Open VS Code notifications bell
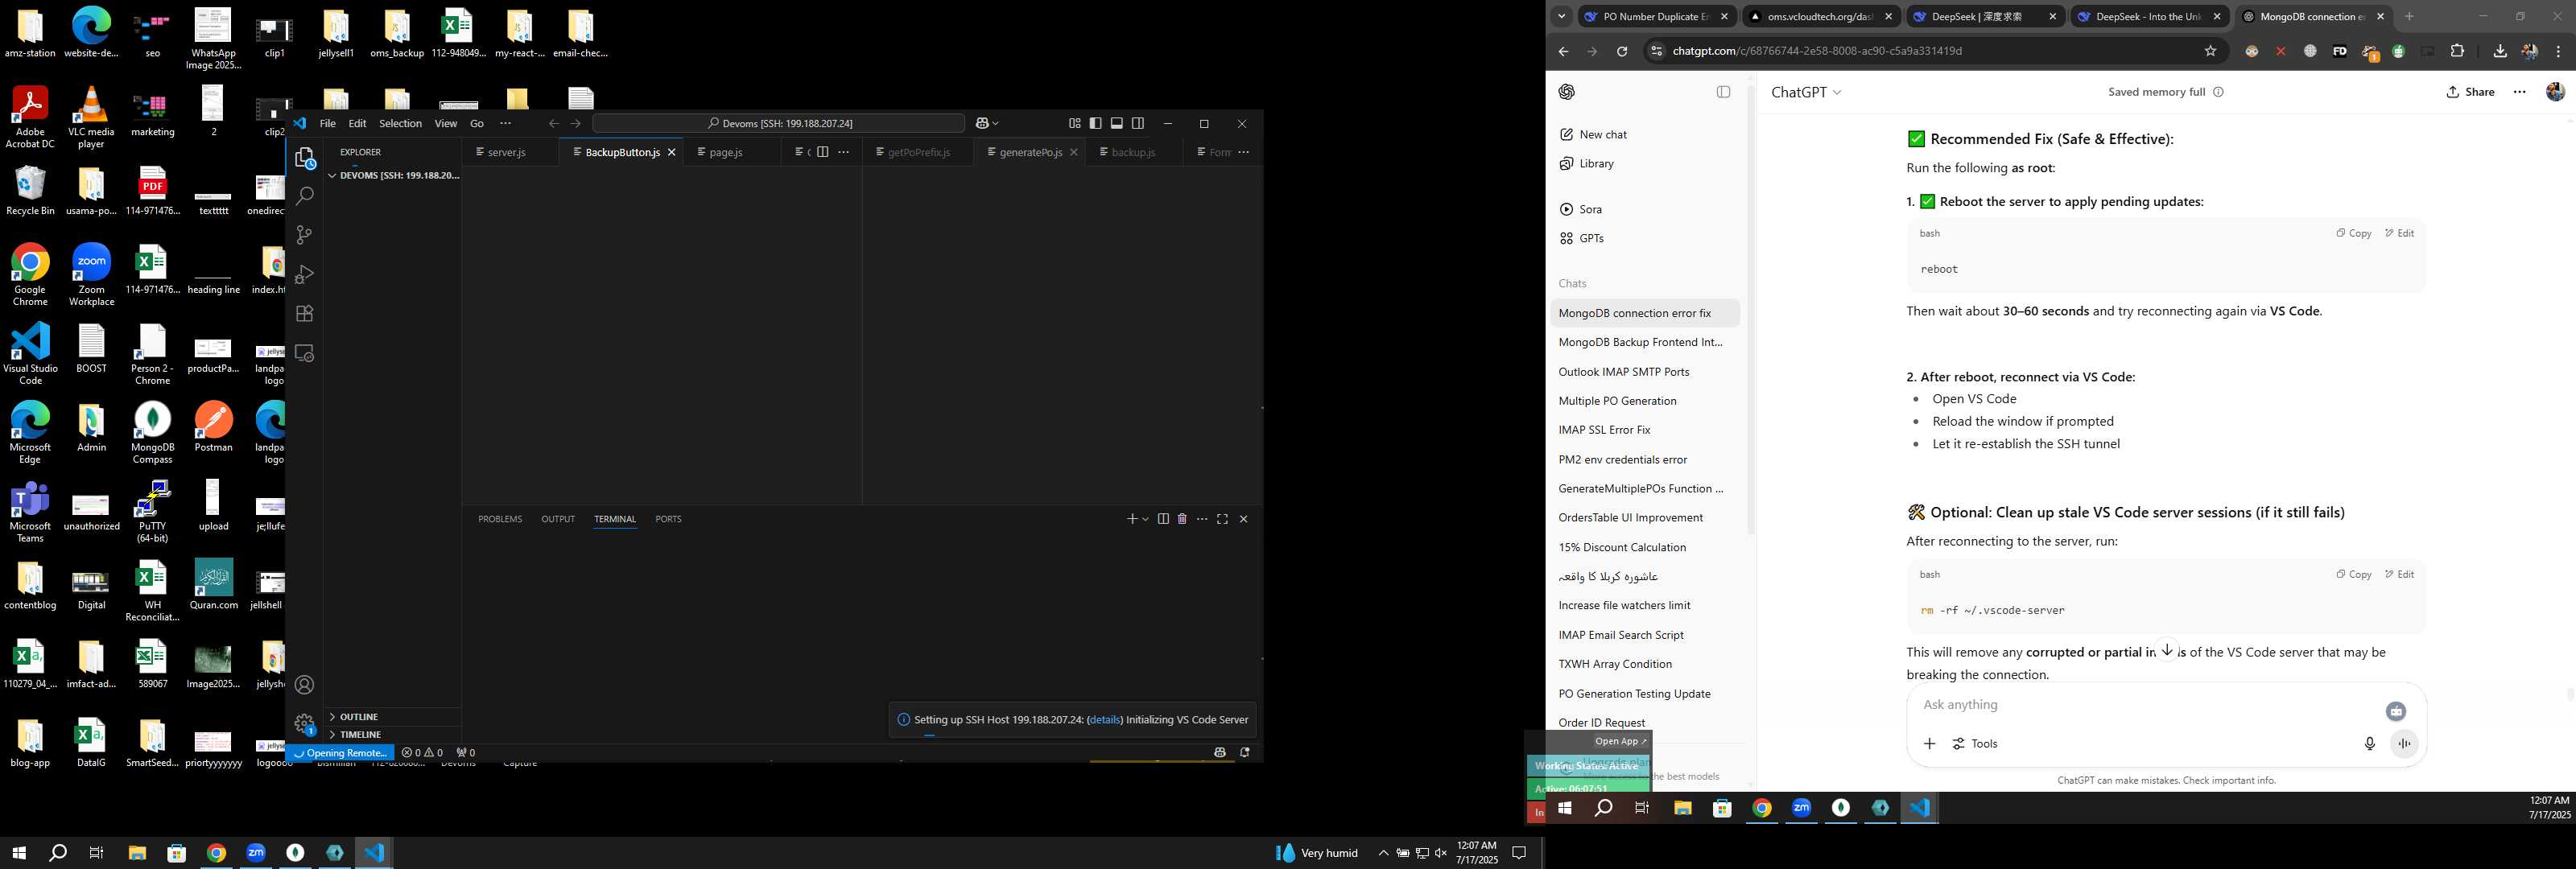 coord(1245,753)
